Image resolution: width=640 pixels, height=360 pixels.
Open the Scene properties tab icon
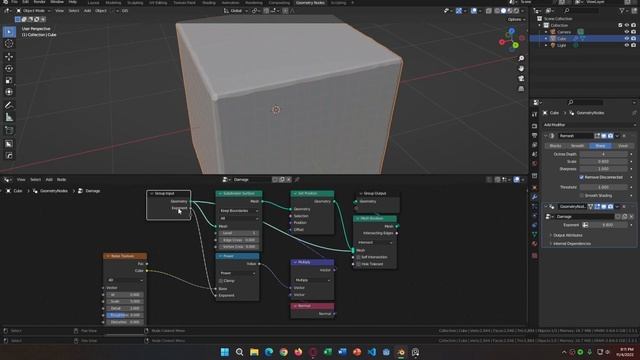535,154
